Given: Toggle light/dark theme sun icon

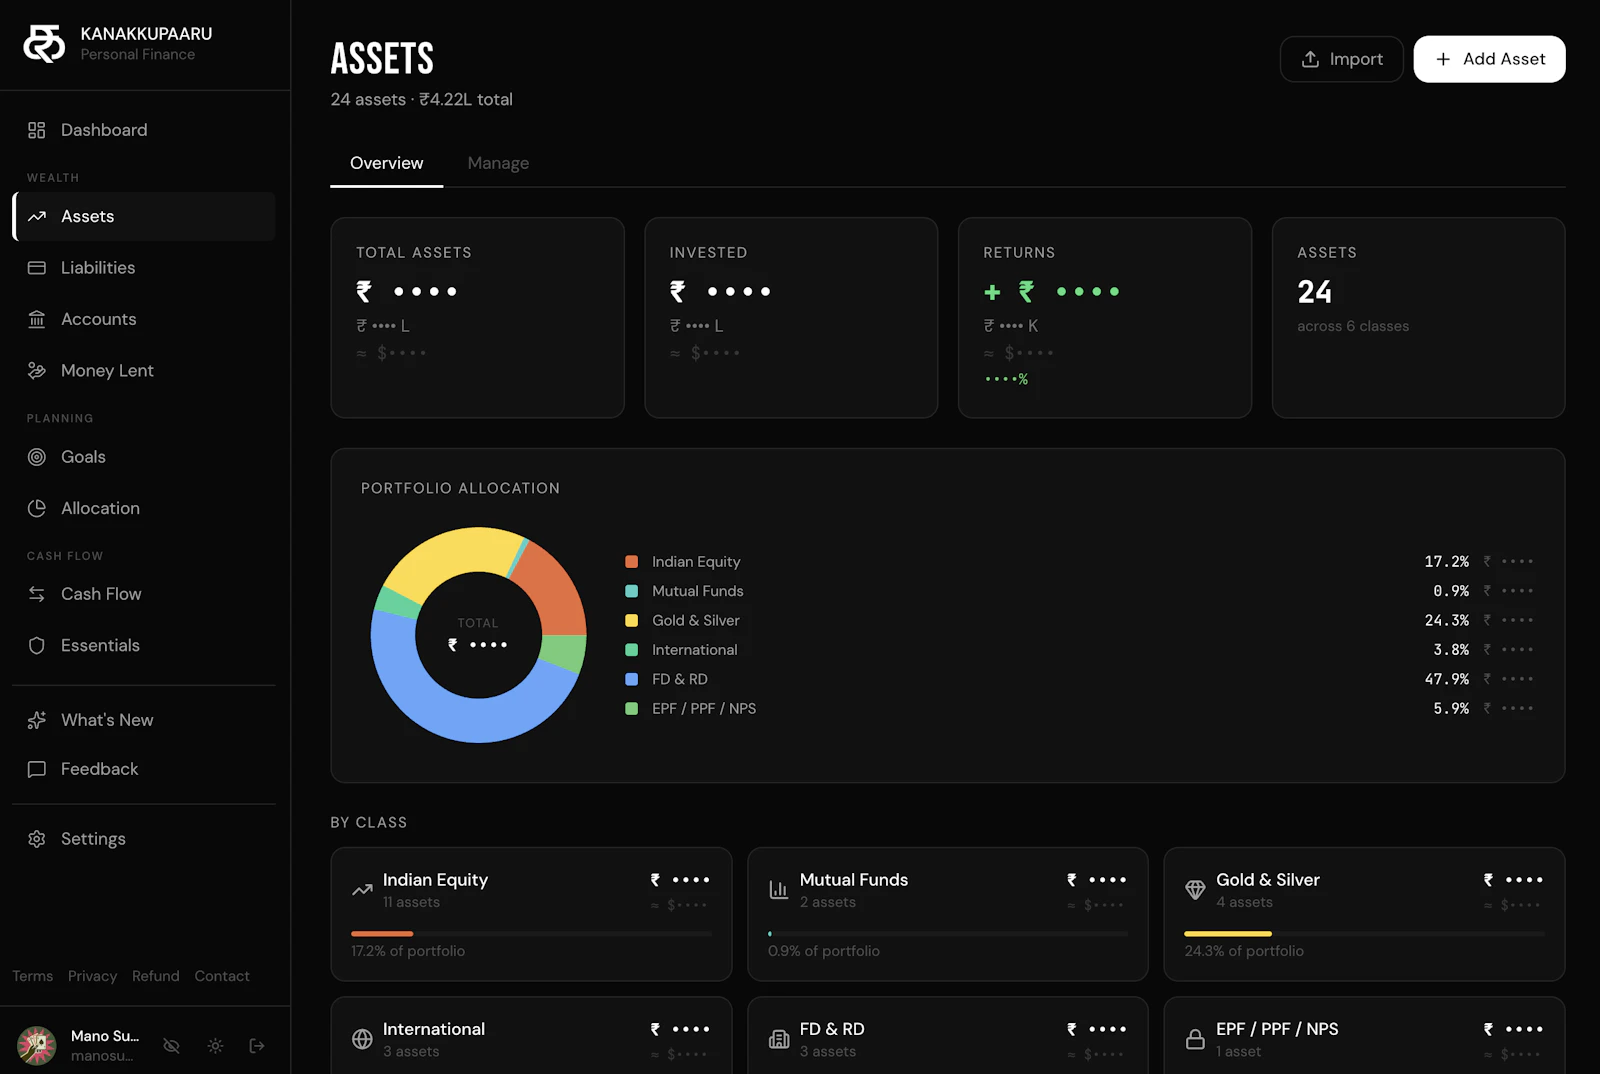Looking at the screenshot, I should (215, 1046).
